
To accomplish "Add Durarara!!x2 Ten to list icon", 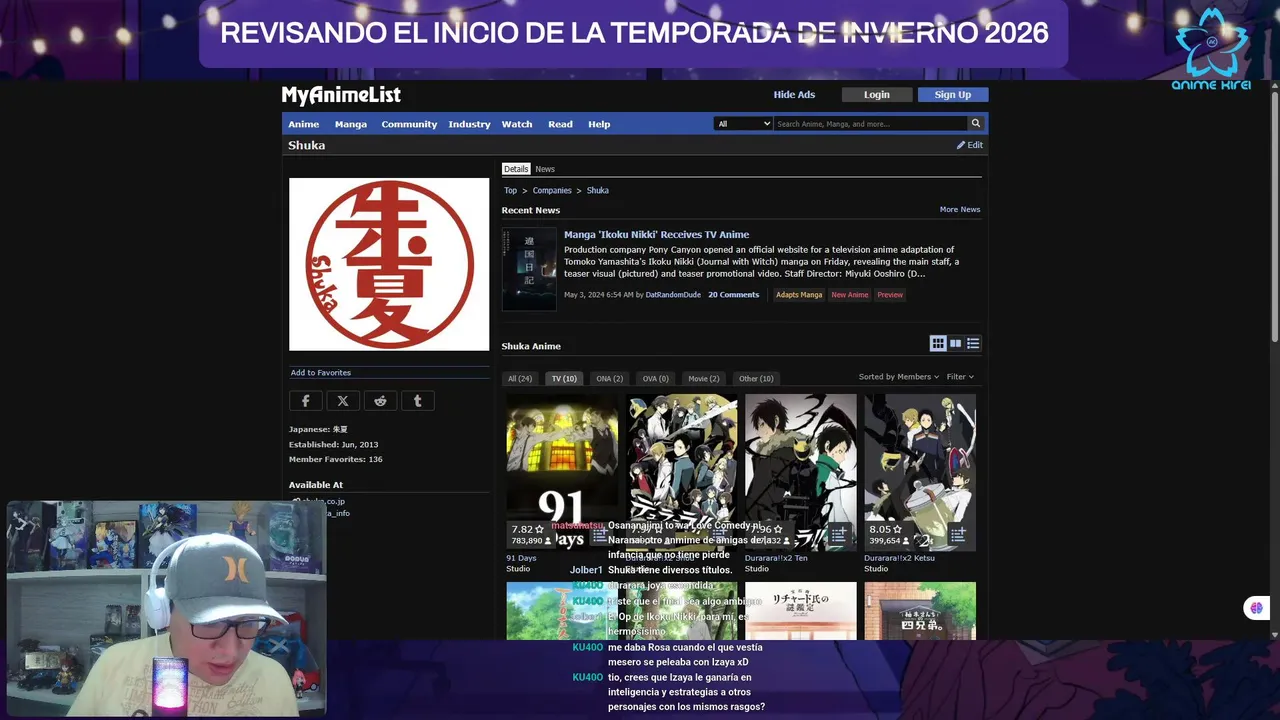I will 838,536.
